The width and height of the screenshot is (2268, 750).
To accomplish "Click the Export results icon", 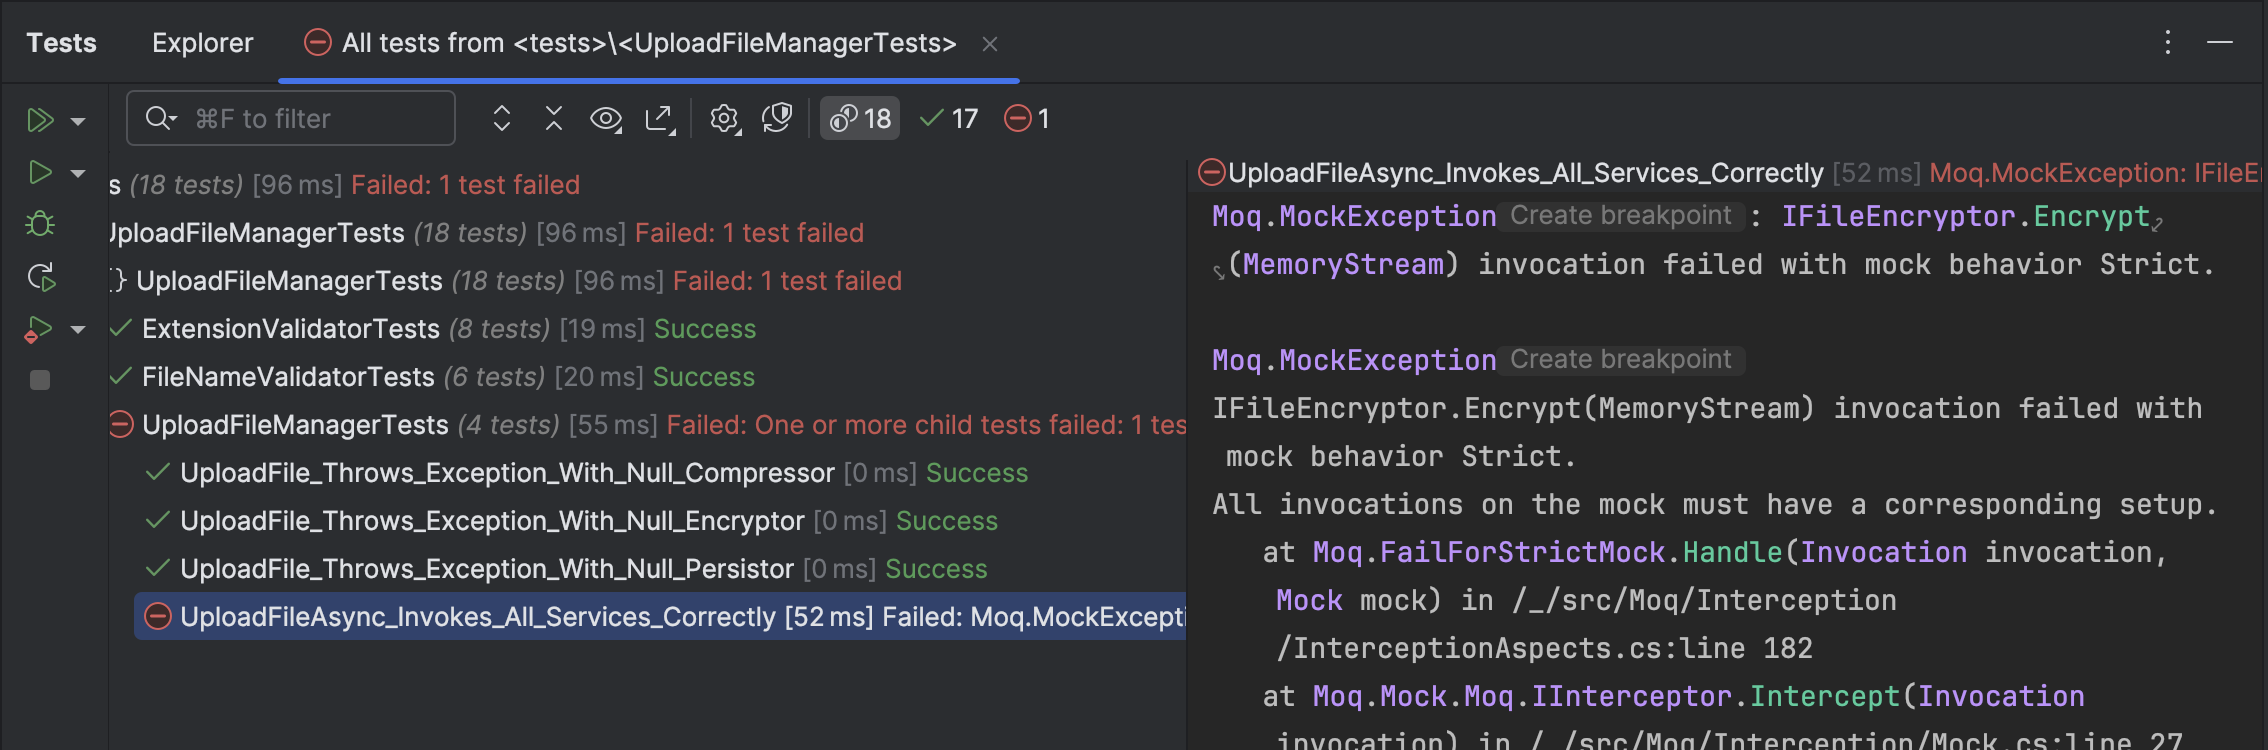I will pyautogui.click(x=660, y=119).
